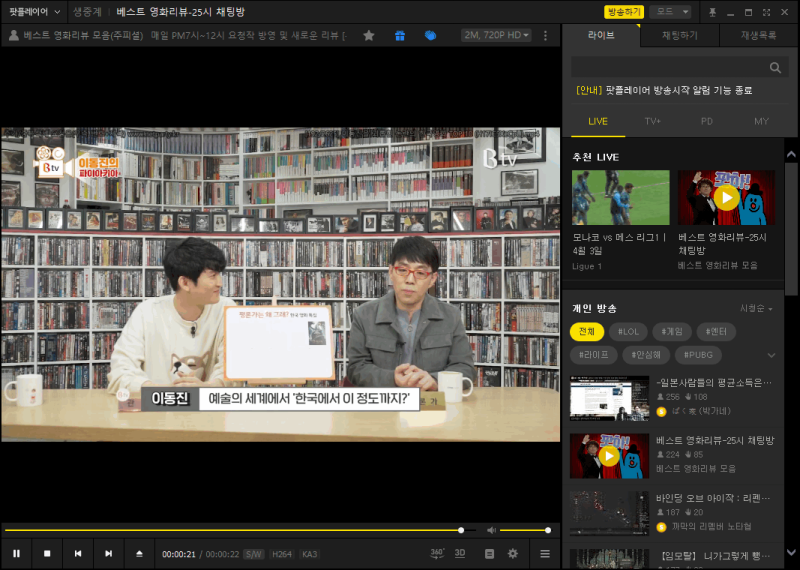Add broadcast to favorites with star icon
The width and height of the screenshot is (800, 570).
click(369, 35)
